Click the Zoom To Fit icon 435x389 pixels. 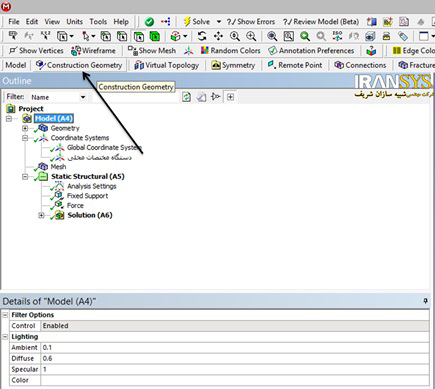[x=272, y=36]
